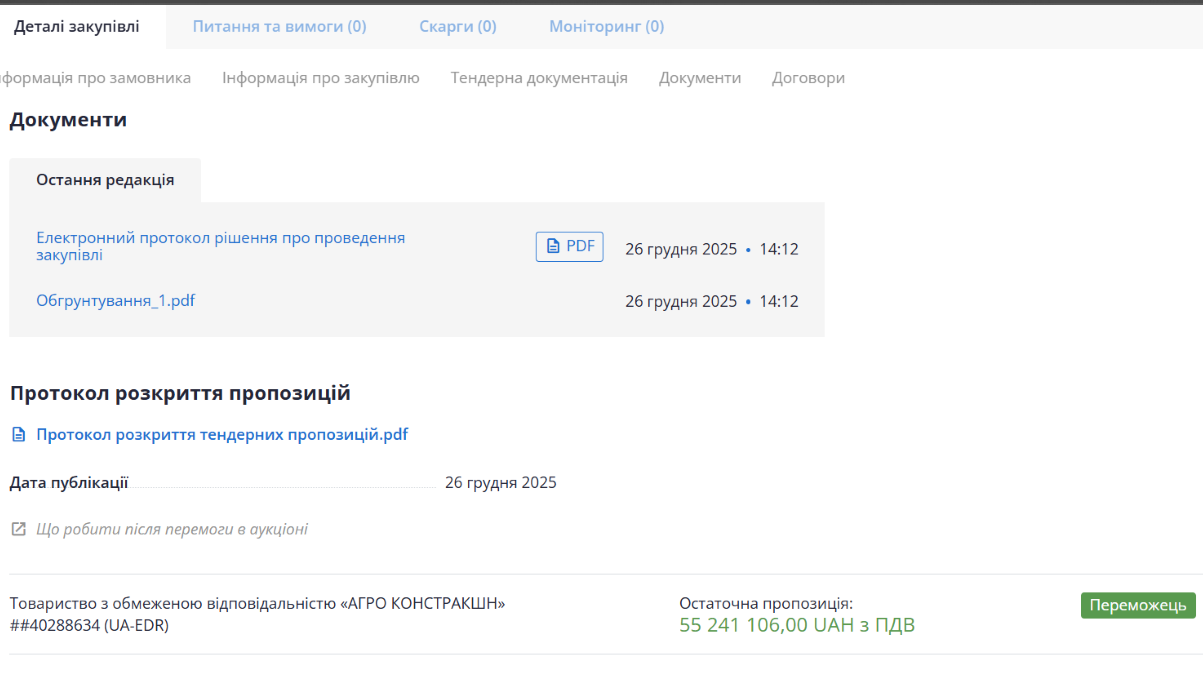Click the document icon beside Протокол розкриття link
Screen dimensions: 1203x675
[18, 435]
